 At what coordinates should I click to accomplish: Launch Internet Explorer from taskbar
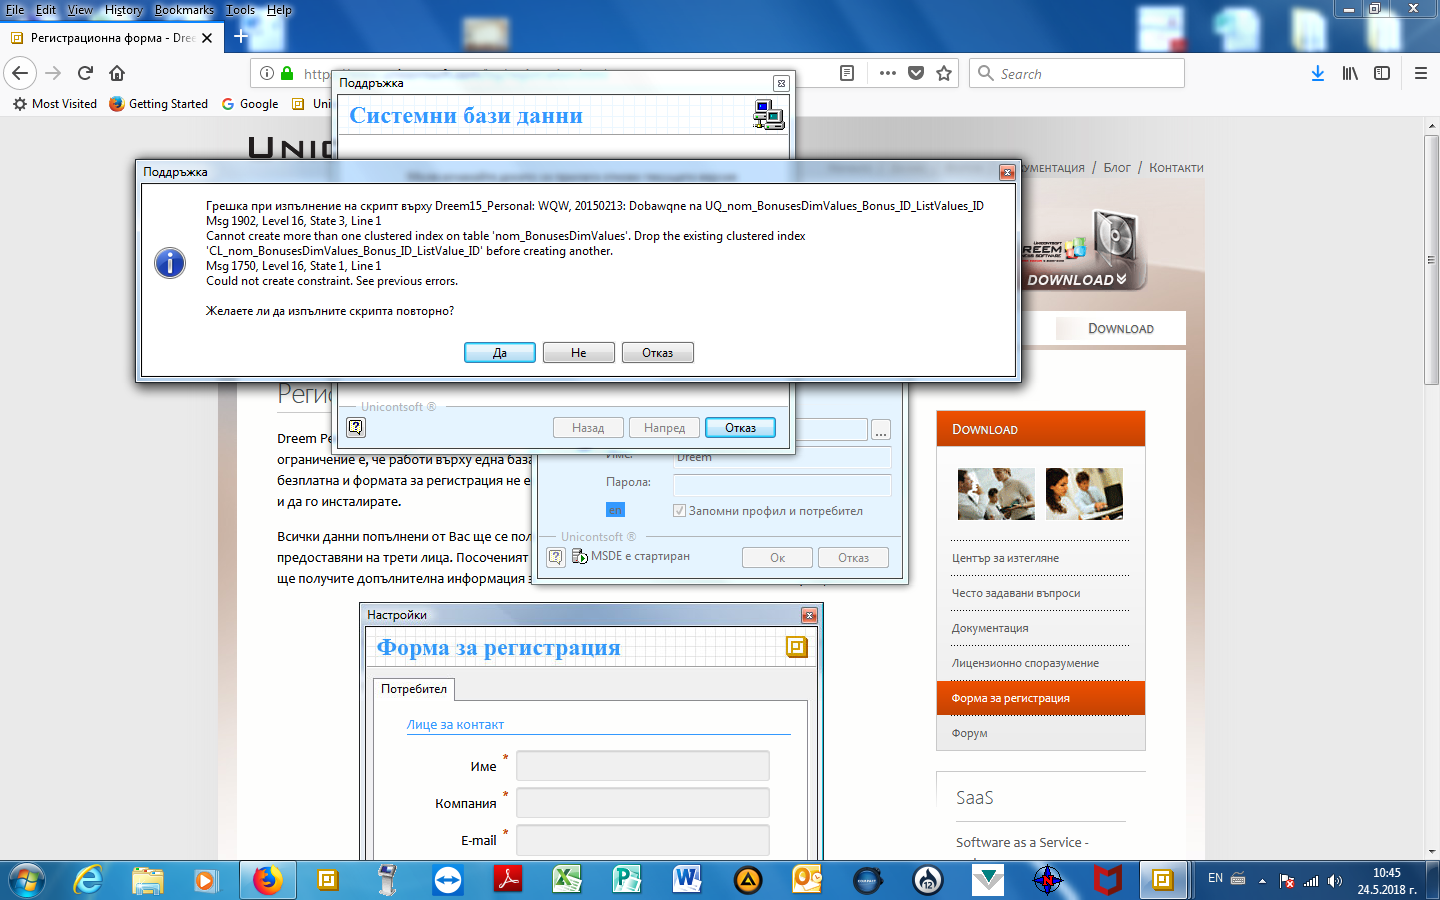coord(88,881)
